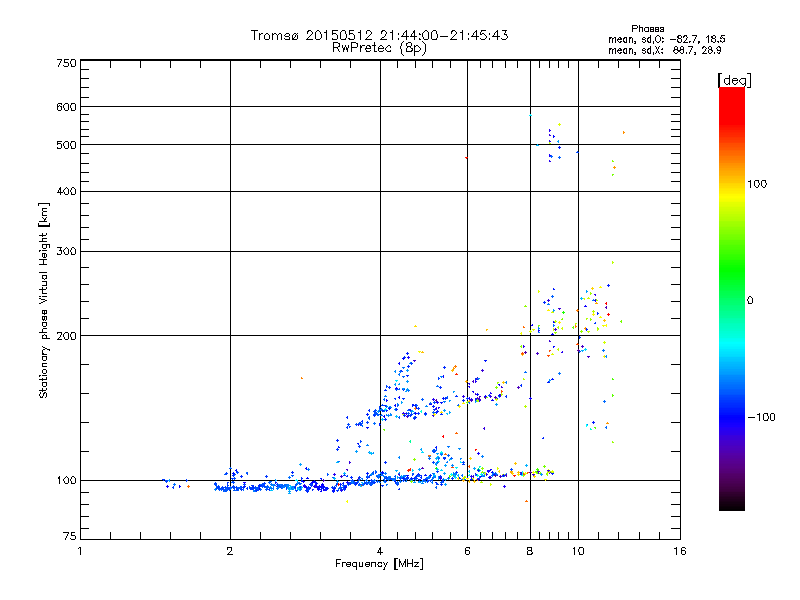Click the x-axis tick label '10'

tap(578, 551)
